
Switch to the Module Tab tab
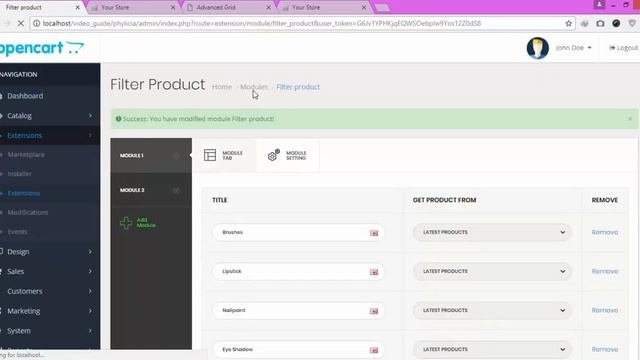pos(224,155)
